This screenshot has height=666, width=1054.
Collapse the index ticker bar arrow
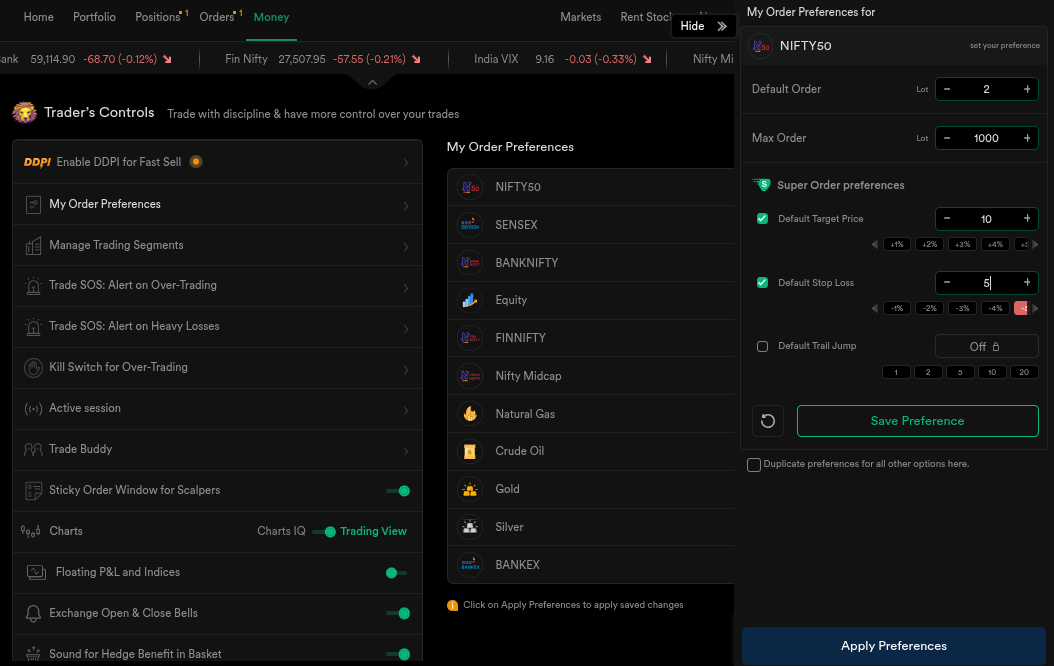(x=372, y=83)
